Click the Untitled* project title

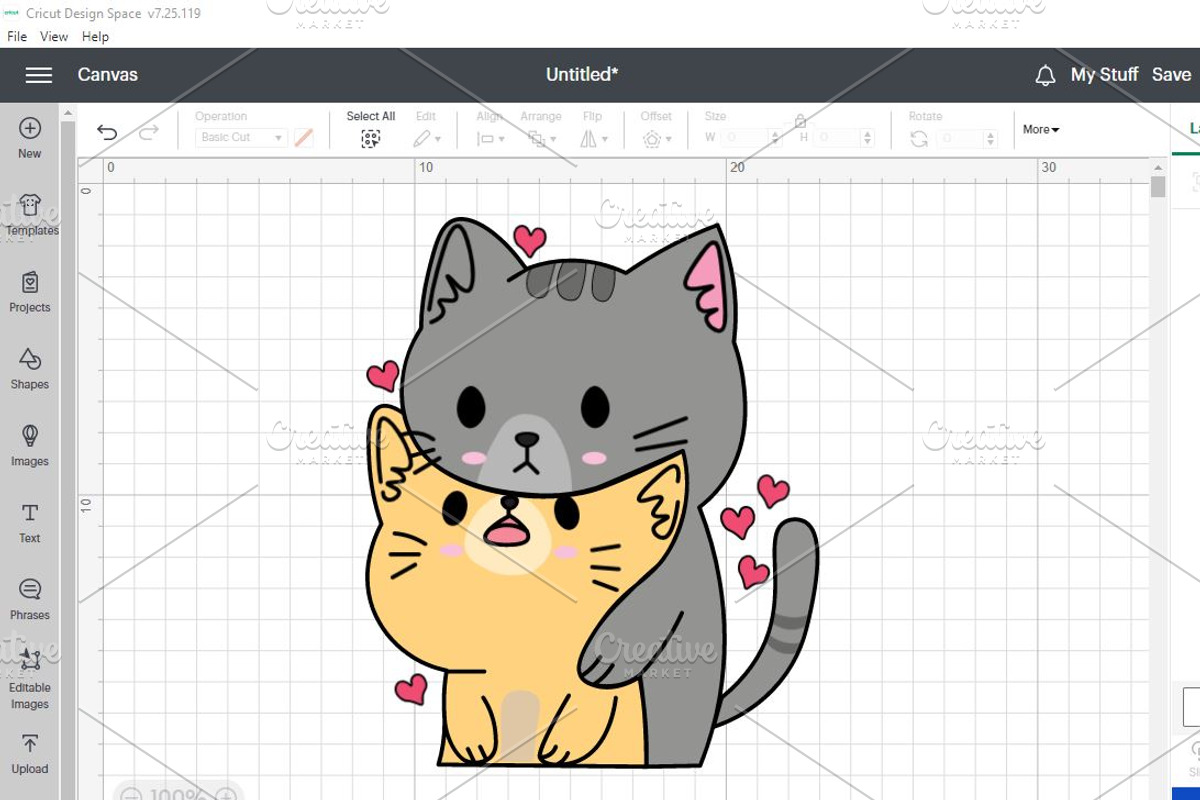tap(582, 75)
